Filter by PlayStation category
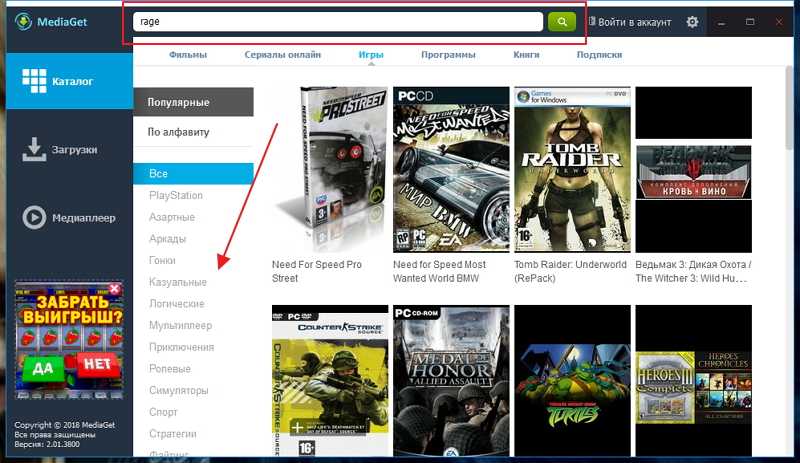This screenshot has height=463, width=800. click(176, 196)
